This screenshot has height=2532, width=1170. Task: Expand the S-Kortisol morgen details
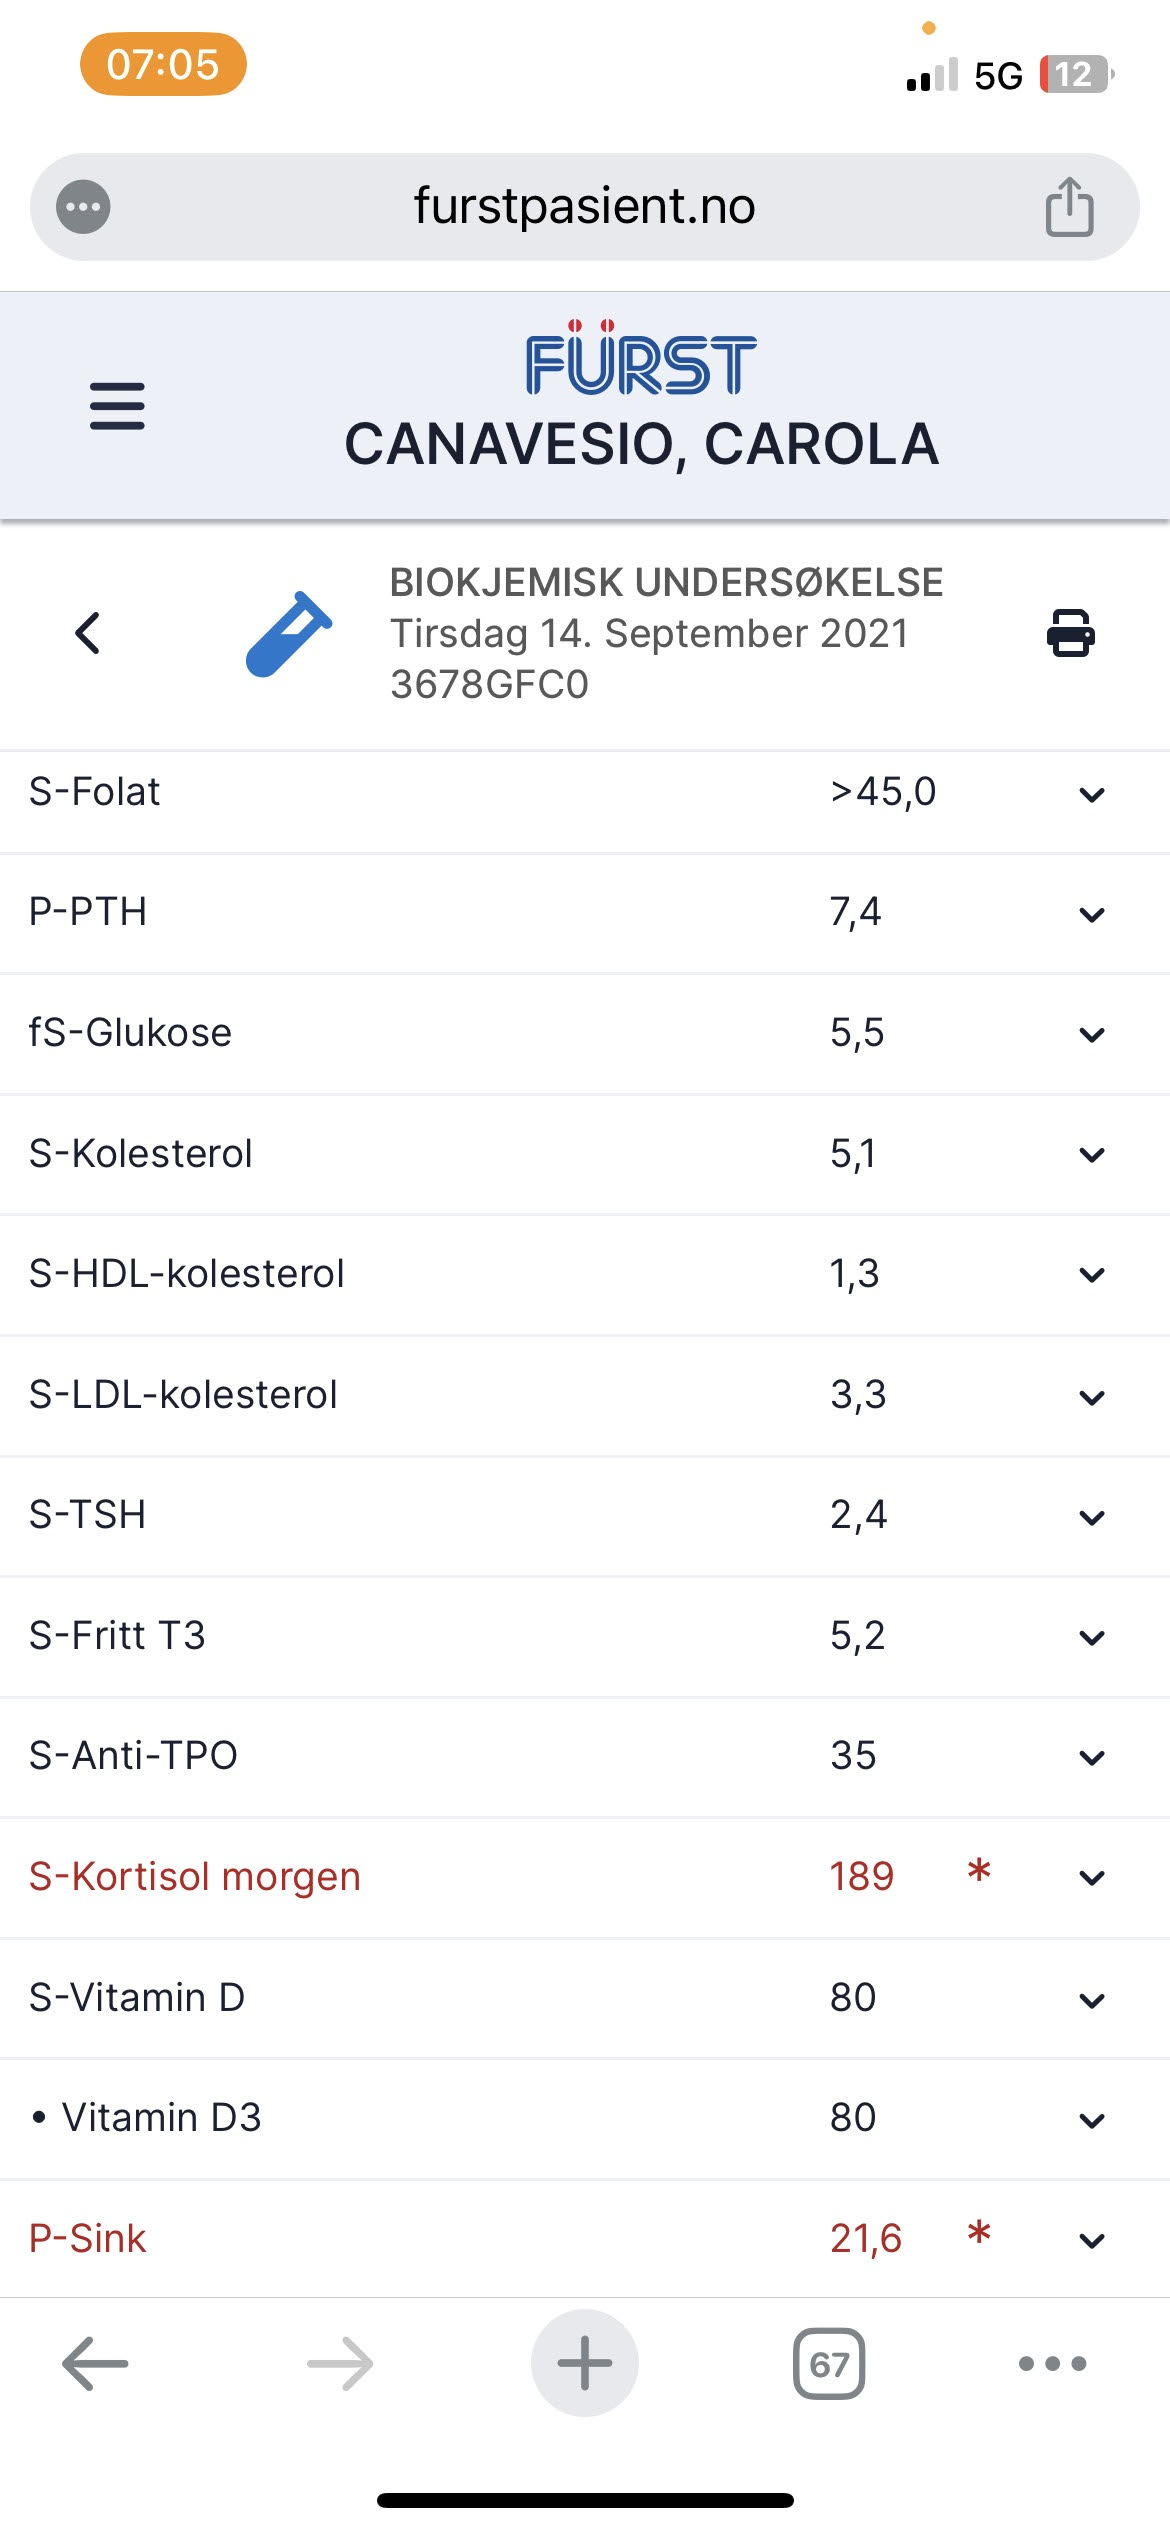tap(1092, 1878)
